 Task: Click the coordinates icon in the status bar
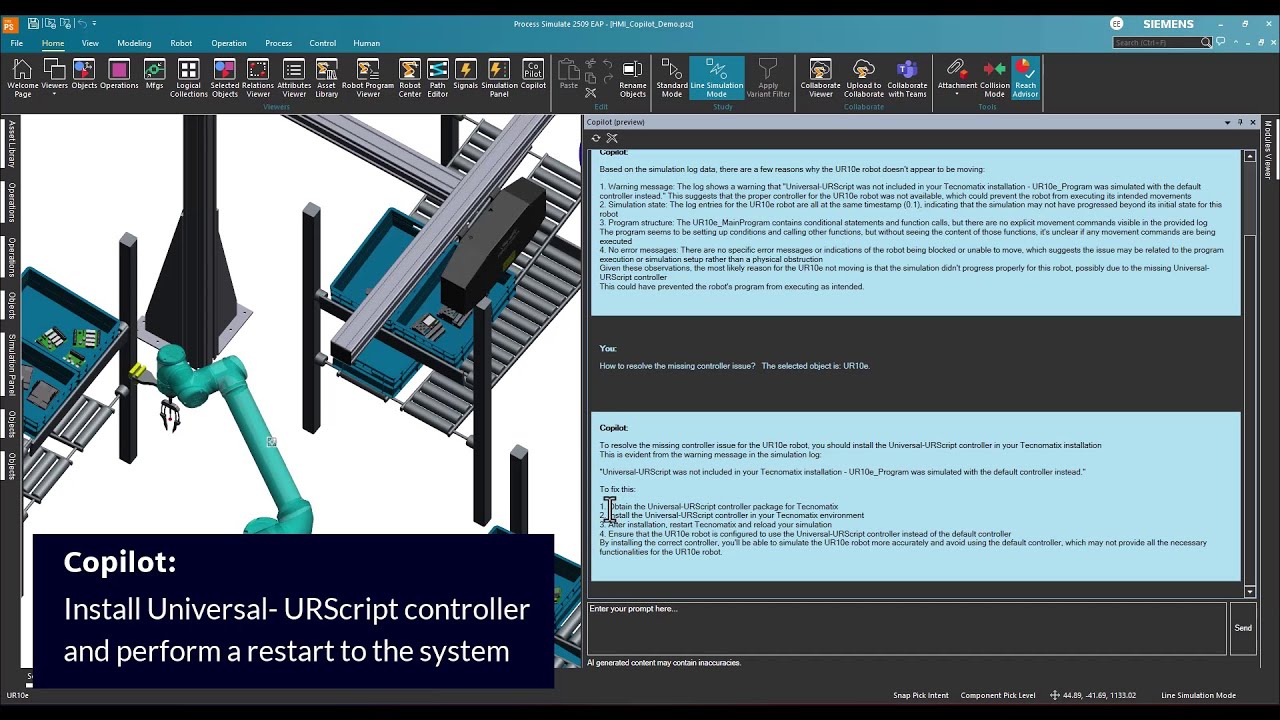pos(1055,695)
